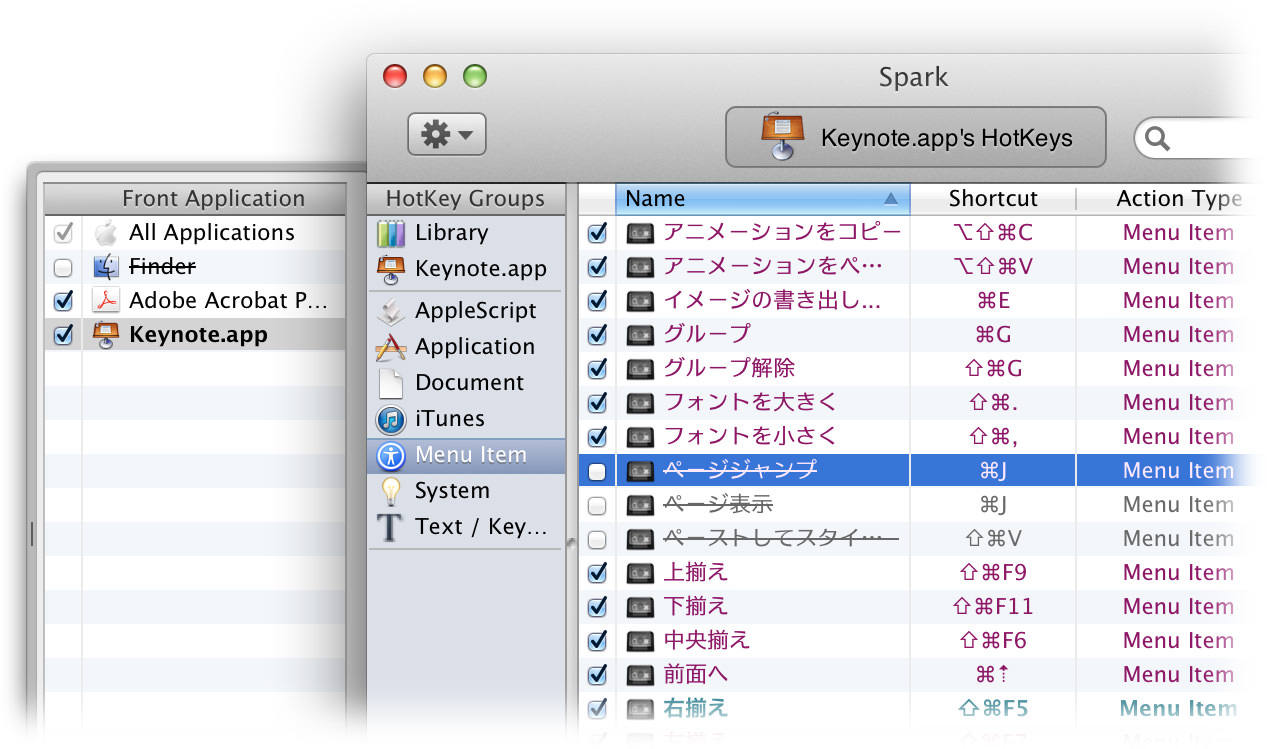
Task: Select the Application group icon
Action: pyautogui.click(x=390, y=347)
